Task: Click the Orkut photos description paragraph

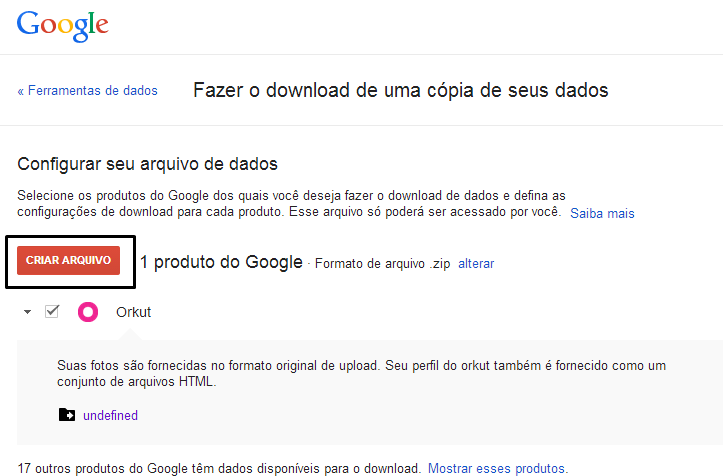Action: tap(362, 374)
